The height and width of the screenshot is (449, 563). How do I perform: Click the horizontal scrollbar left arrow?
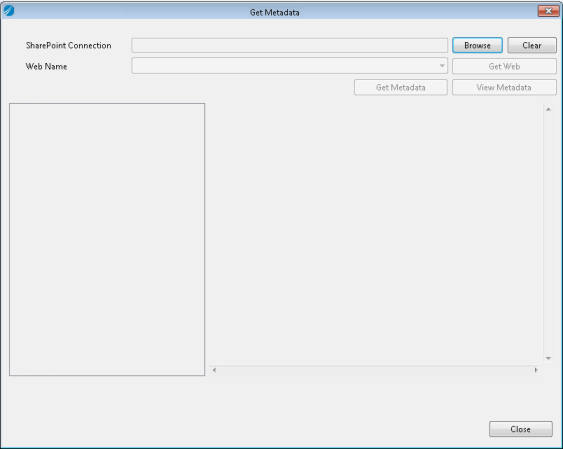pyautogui.click(x=214, y=370)
